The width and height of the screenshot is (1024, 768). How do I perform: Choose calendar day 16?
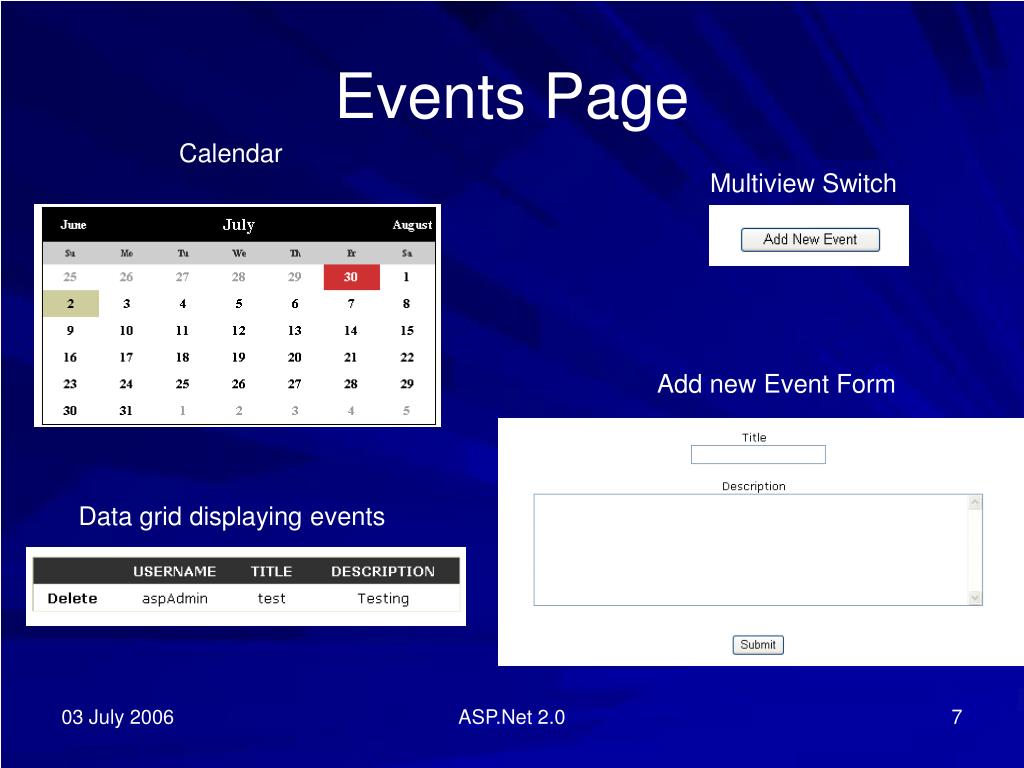click(x=70, y=357)
